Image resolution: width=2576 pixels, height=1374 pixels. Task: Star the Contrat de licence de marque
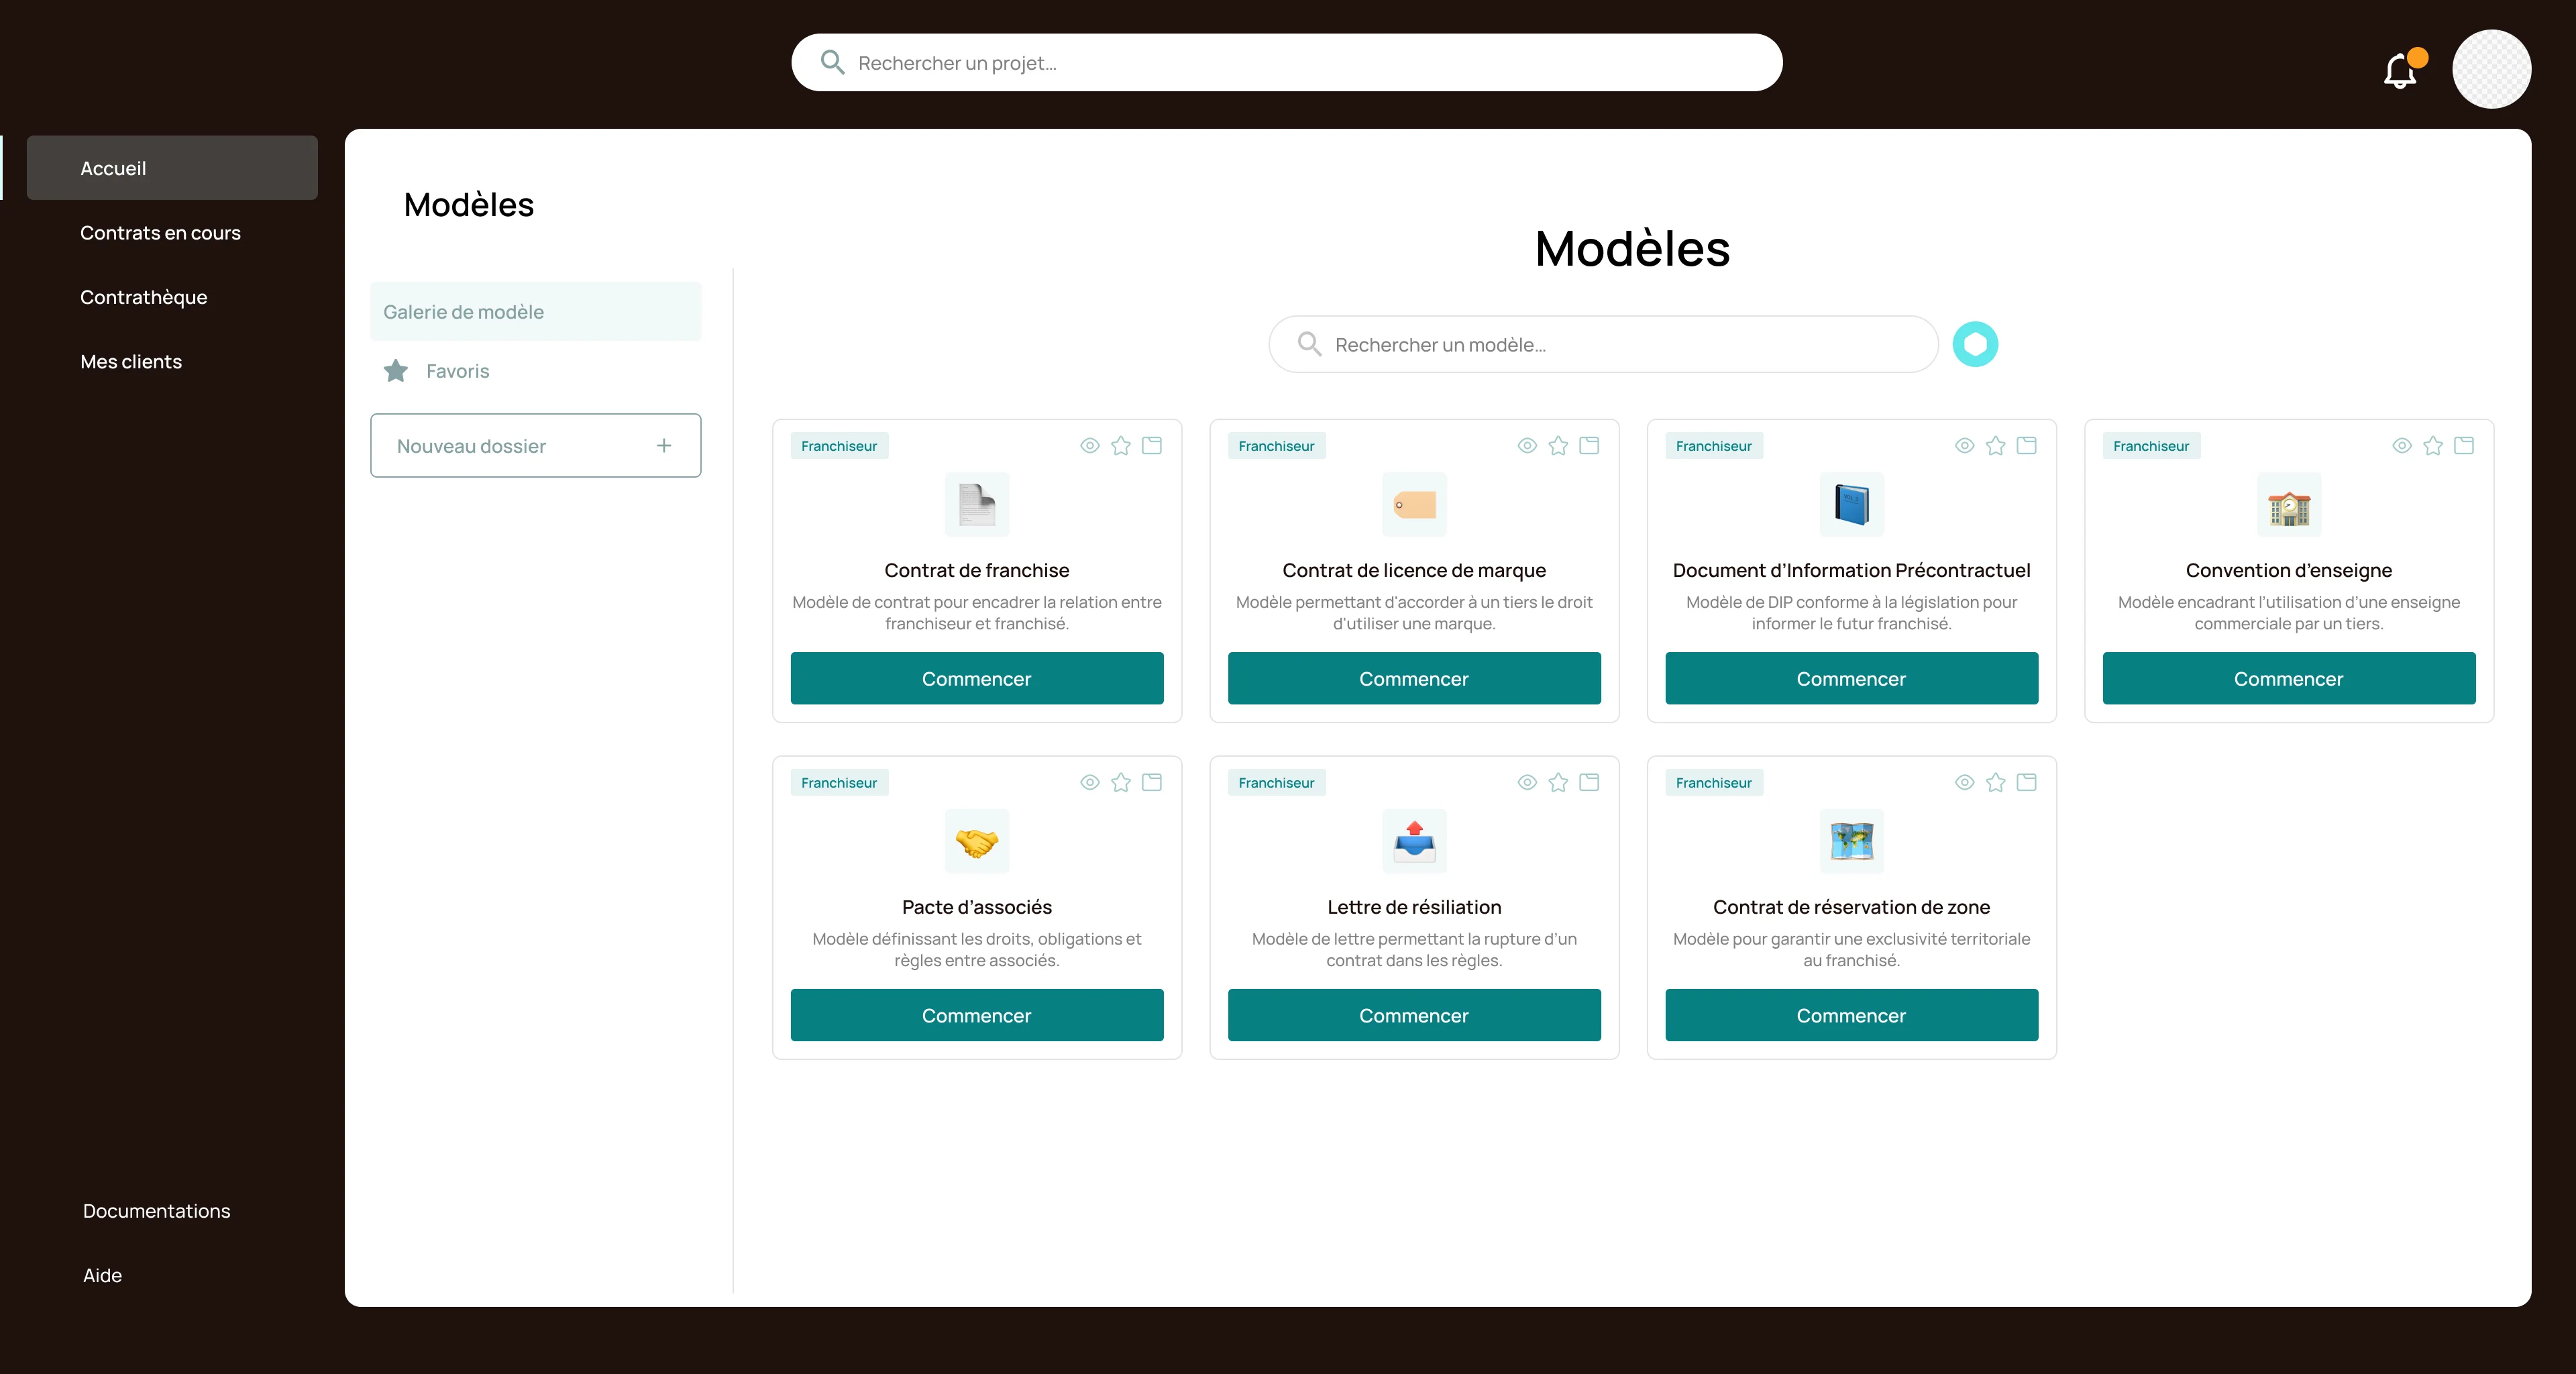1558,446
